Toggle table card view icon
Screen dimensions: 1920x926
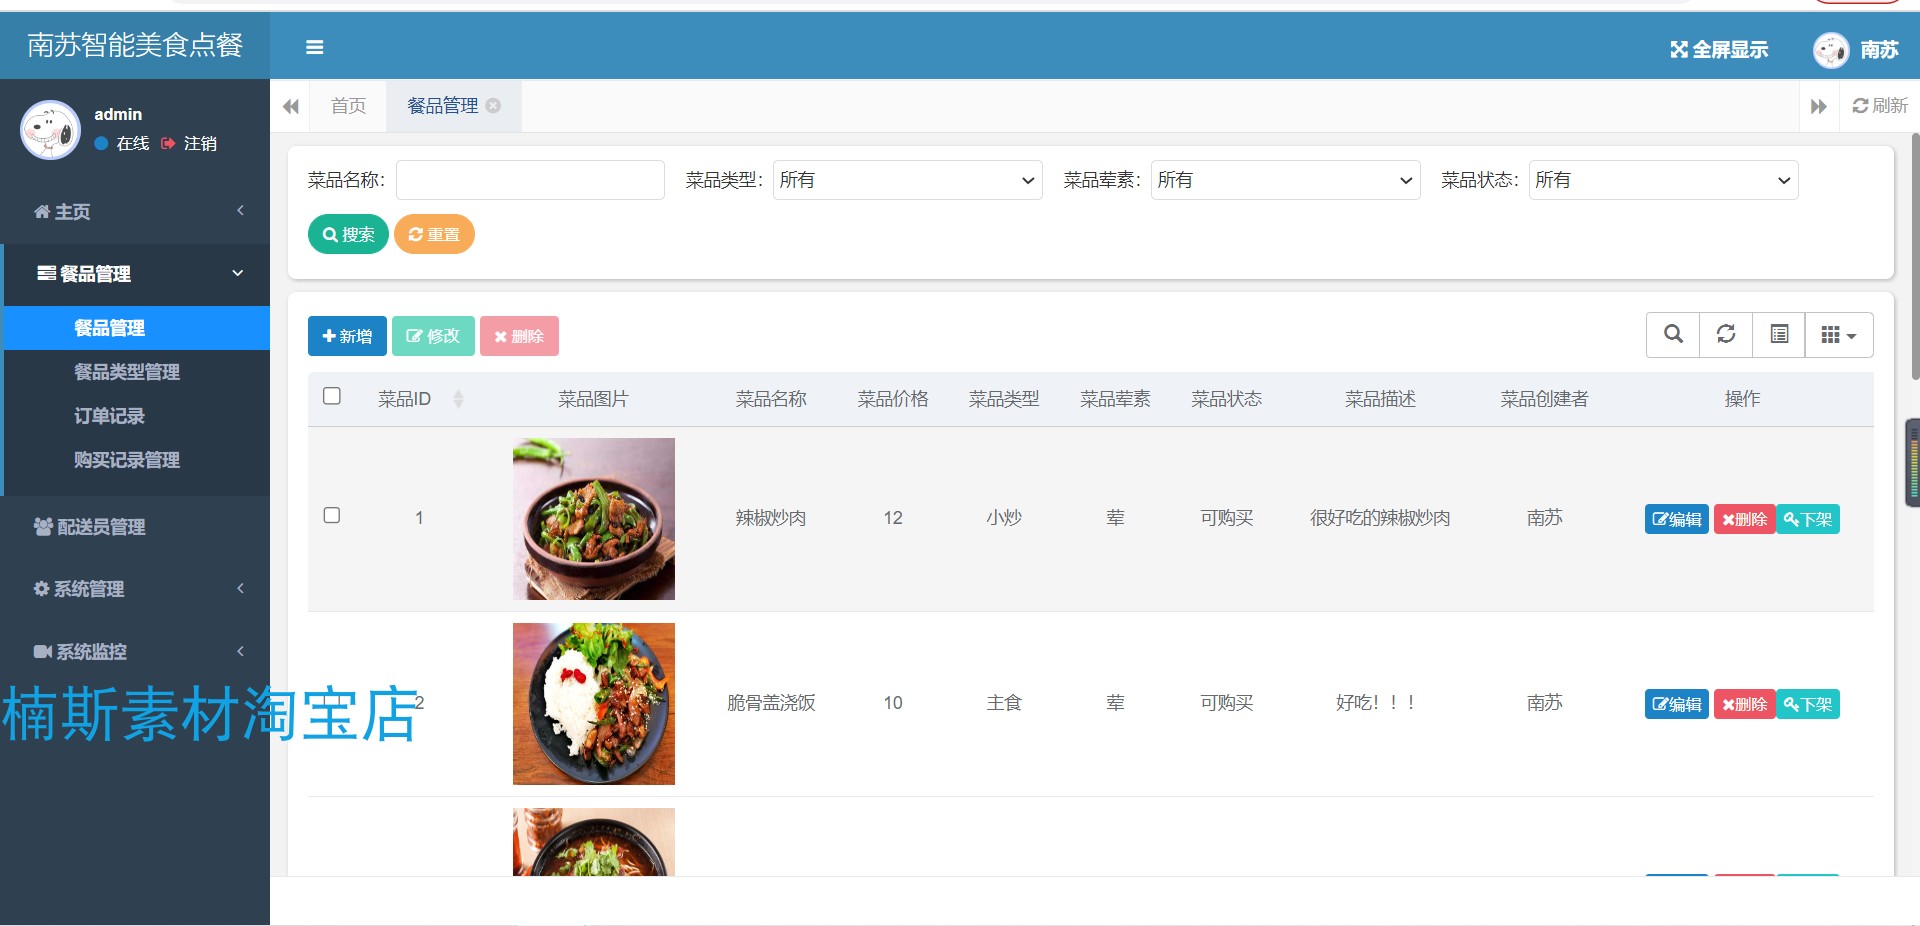[1779, 334]
